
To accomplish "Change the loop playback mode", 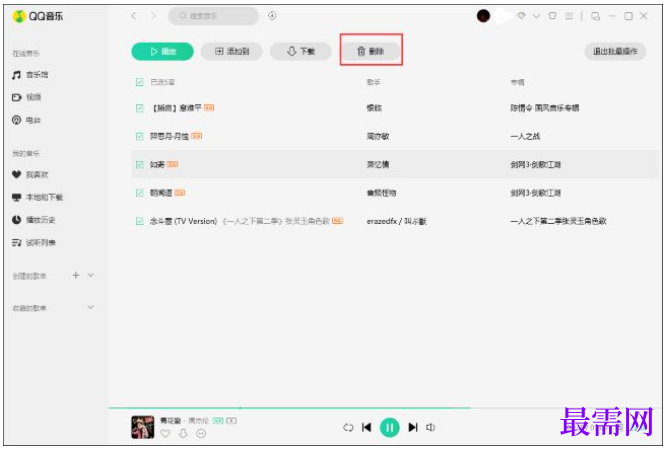I will point(348,427).
